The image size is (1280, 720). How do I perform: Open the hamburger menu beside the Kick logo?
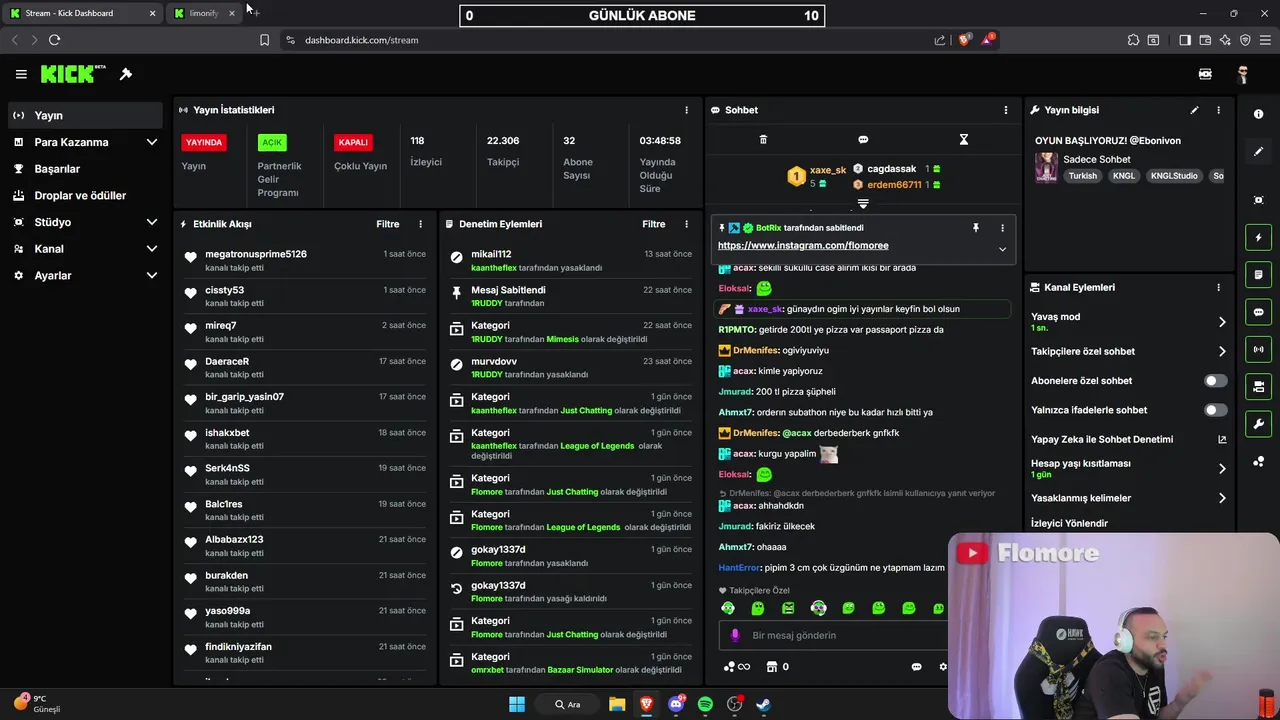pyautogui.click(x=21, y=74)
